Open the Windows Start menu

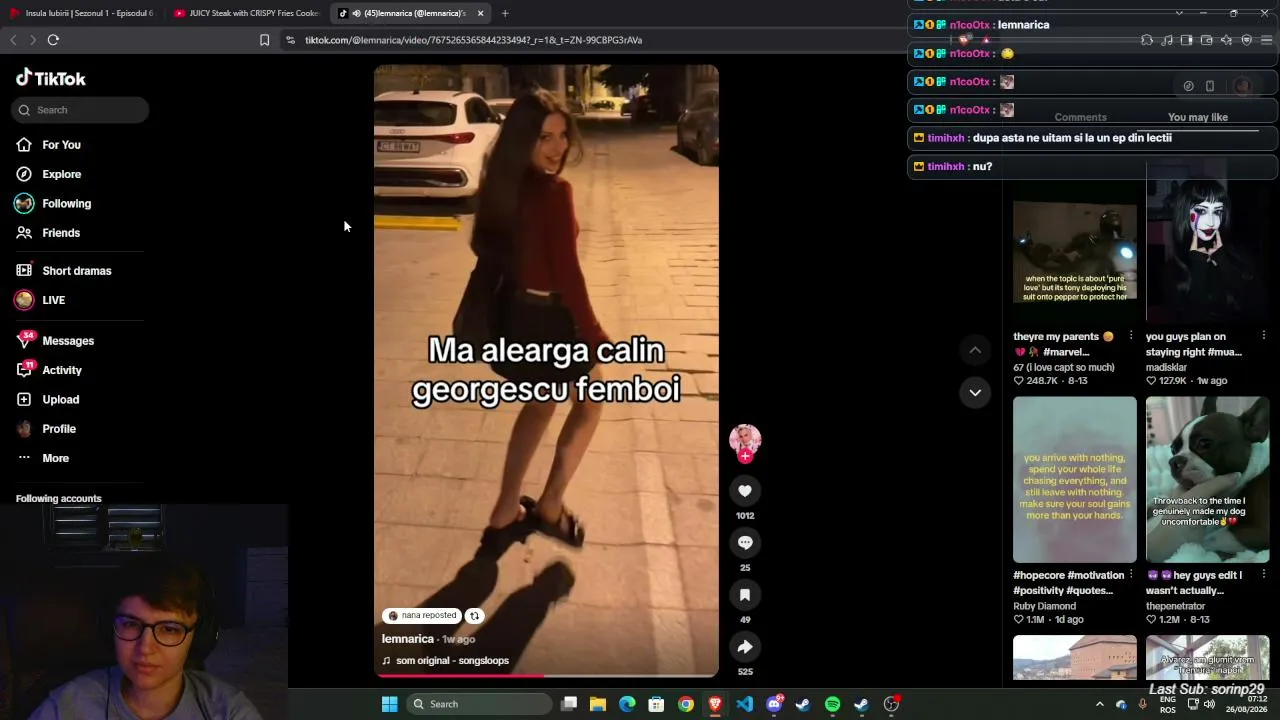click(389, 704)
